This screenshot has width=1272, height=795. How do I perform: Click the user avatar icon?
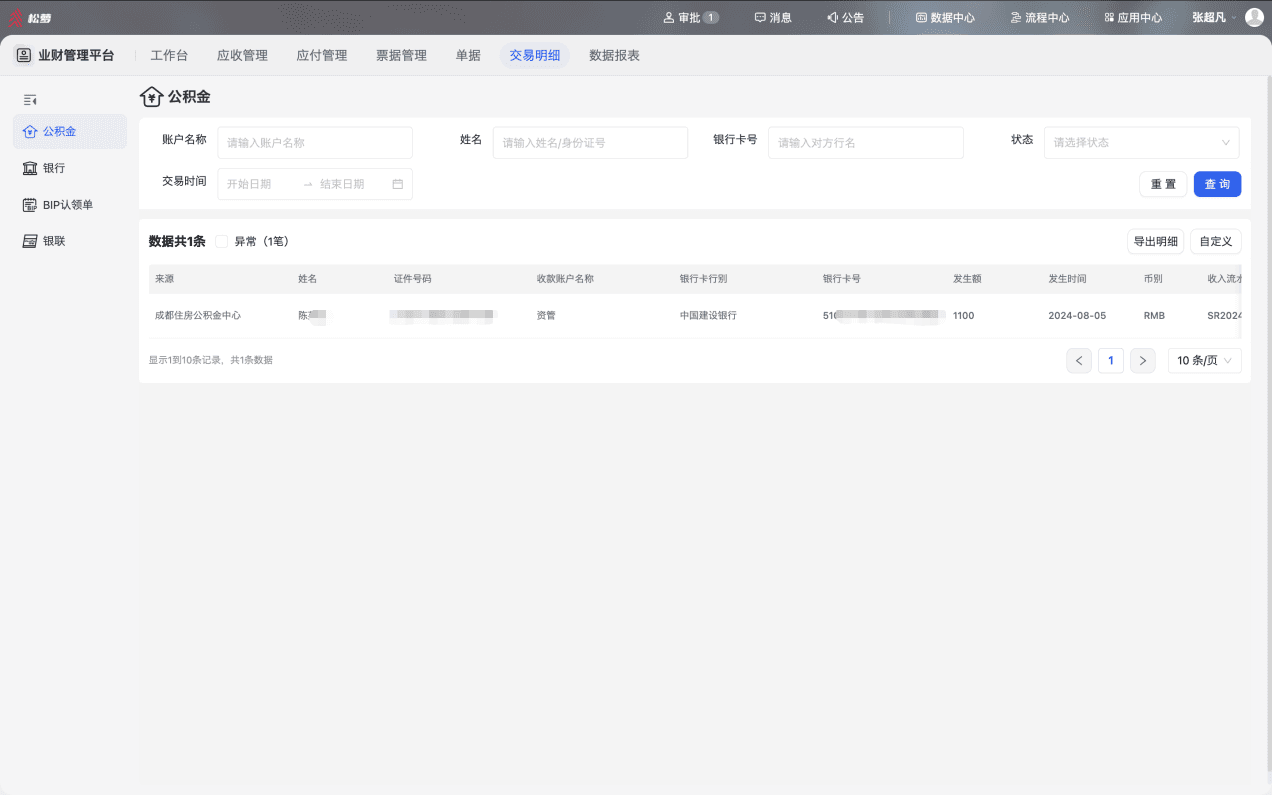[x=1254, y=17]
